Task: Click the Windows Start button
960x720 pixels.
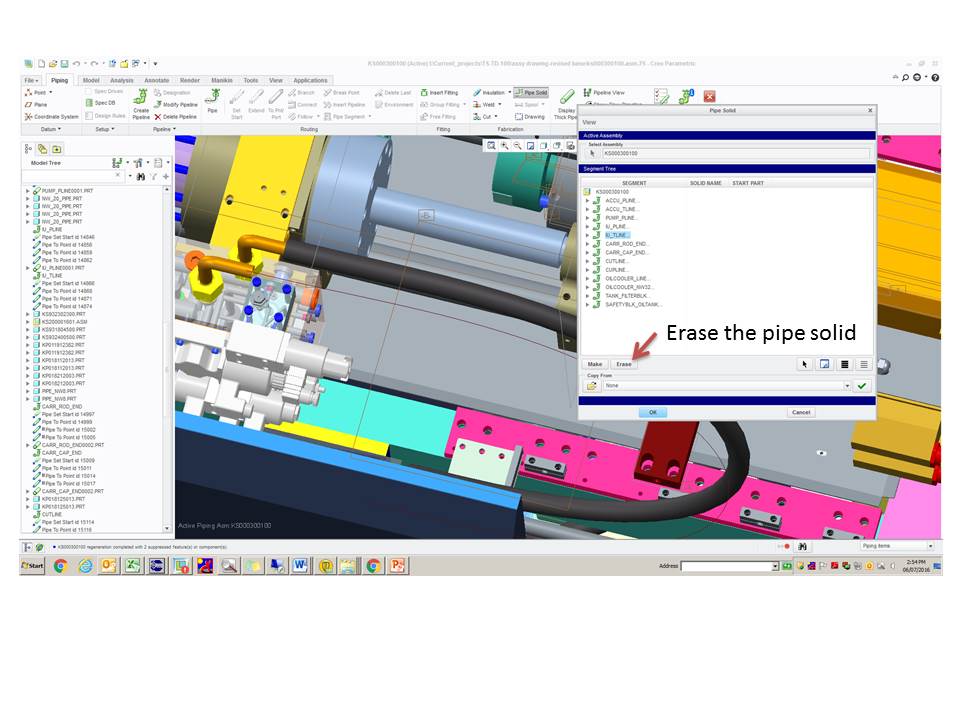Action: point(33,566)
